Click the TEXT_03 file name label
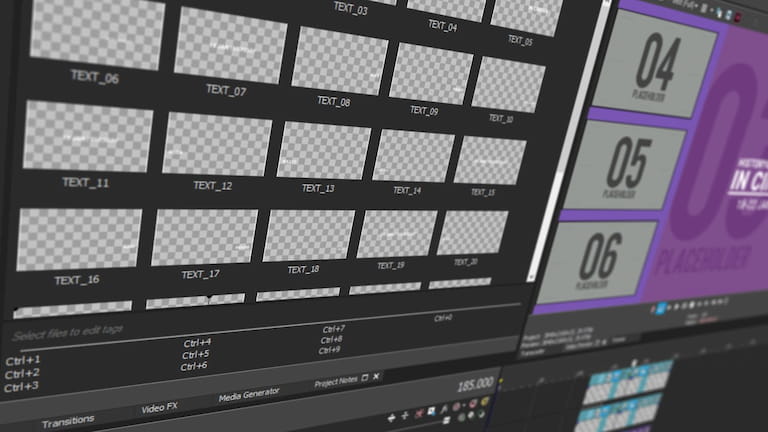768x432 pixels. pyautogui.click(x=350, y=9)
